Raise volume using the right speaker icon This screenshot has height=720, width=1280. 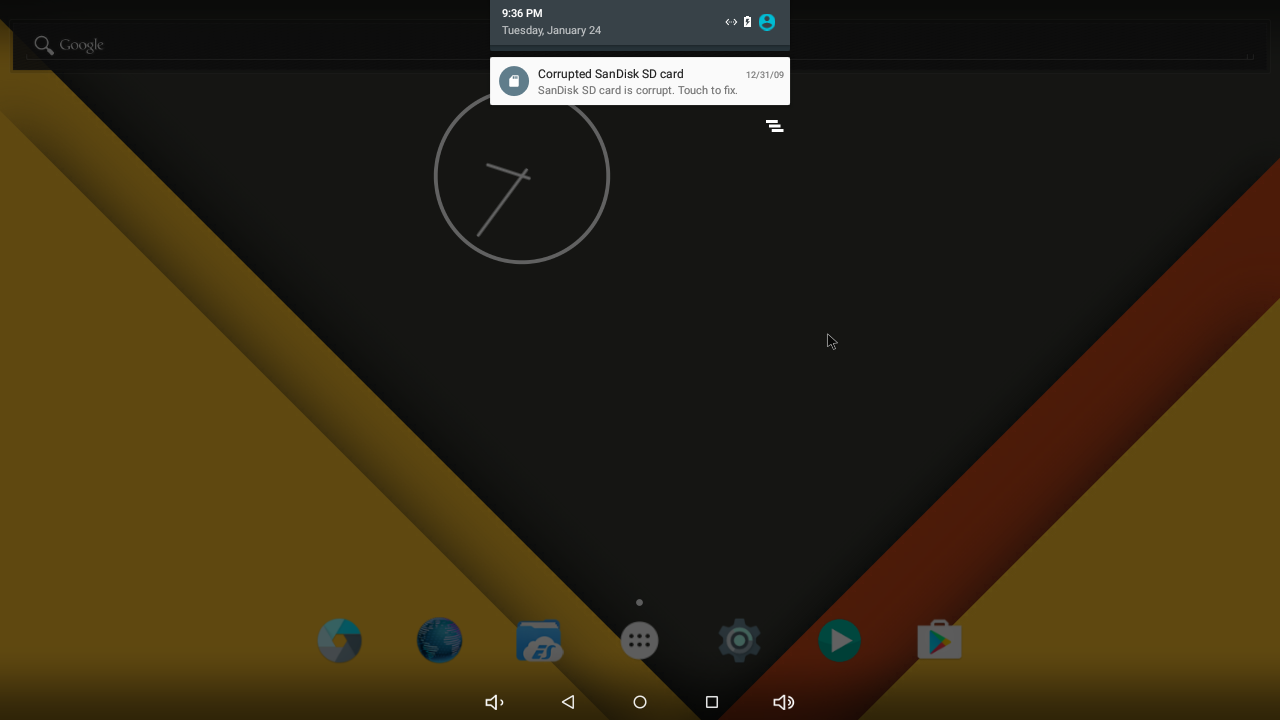tap(784, 702)
